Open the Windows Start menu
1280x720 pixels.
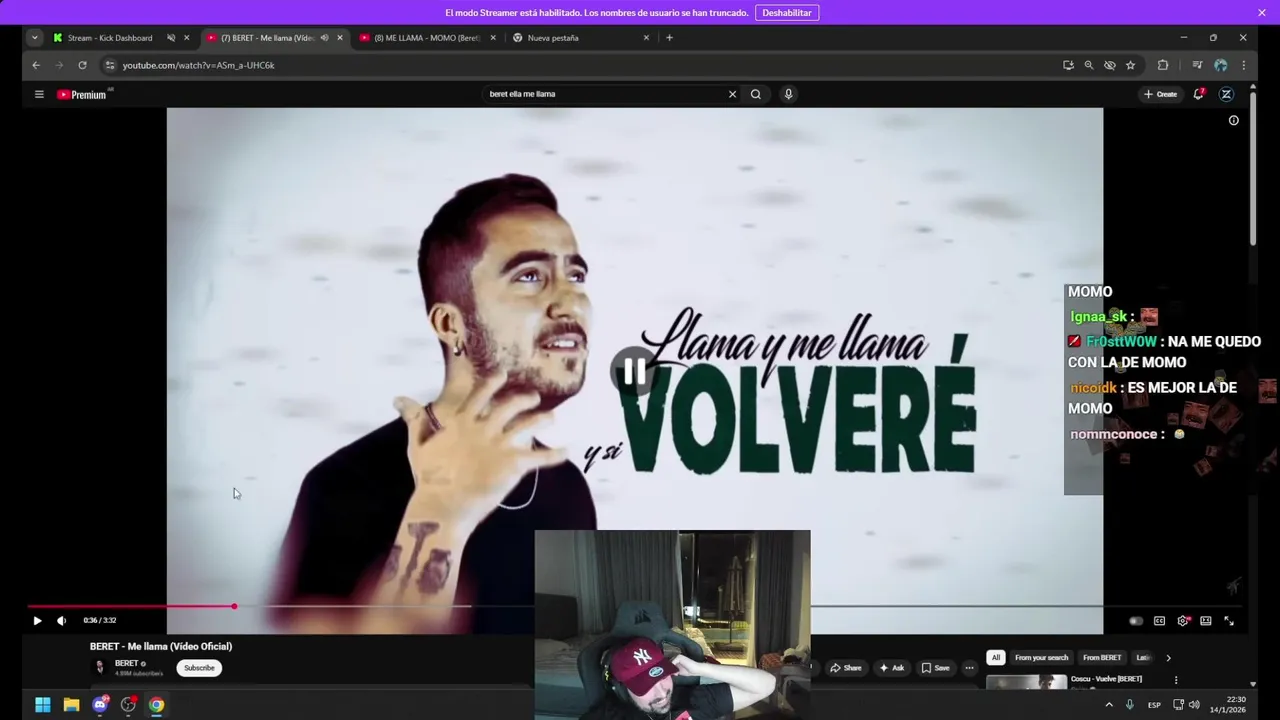[x=43, y=705]
